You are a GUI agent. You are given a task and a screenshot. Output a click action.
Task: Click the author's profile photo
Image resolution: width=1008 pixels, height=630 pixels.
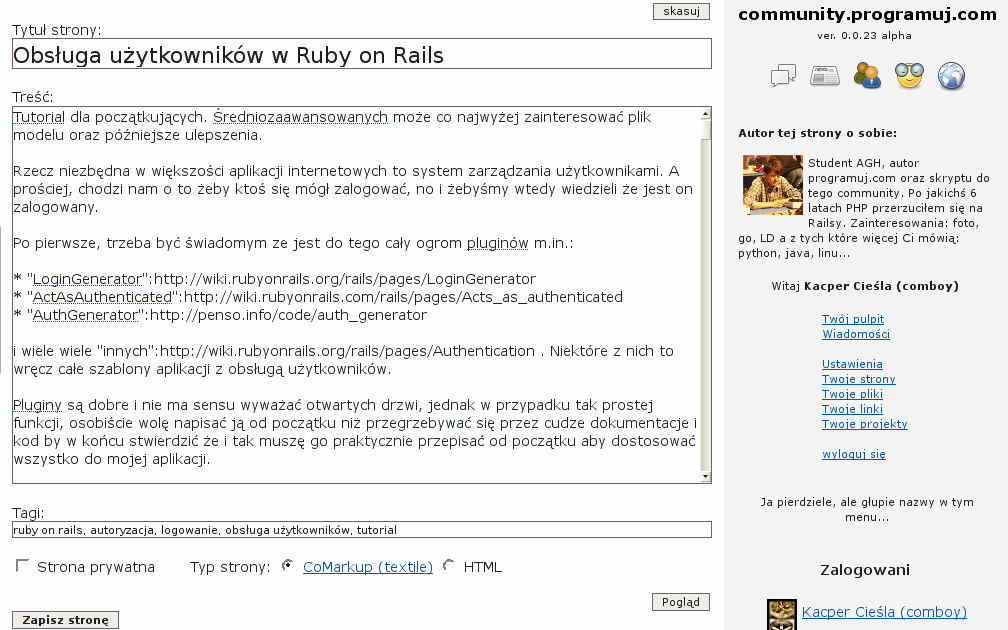pyautogui.click(x=773, y=184)
